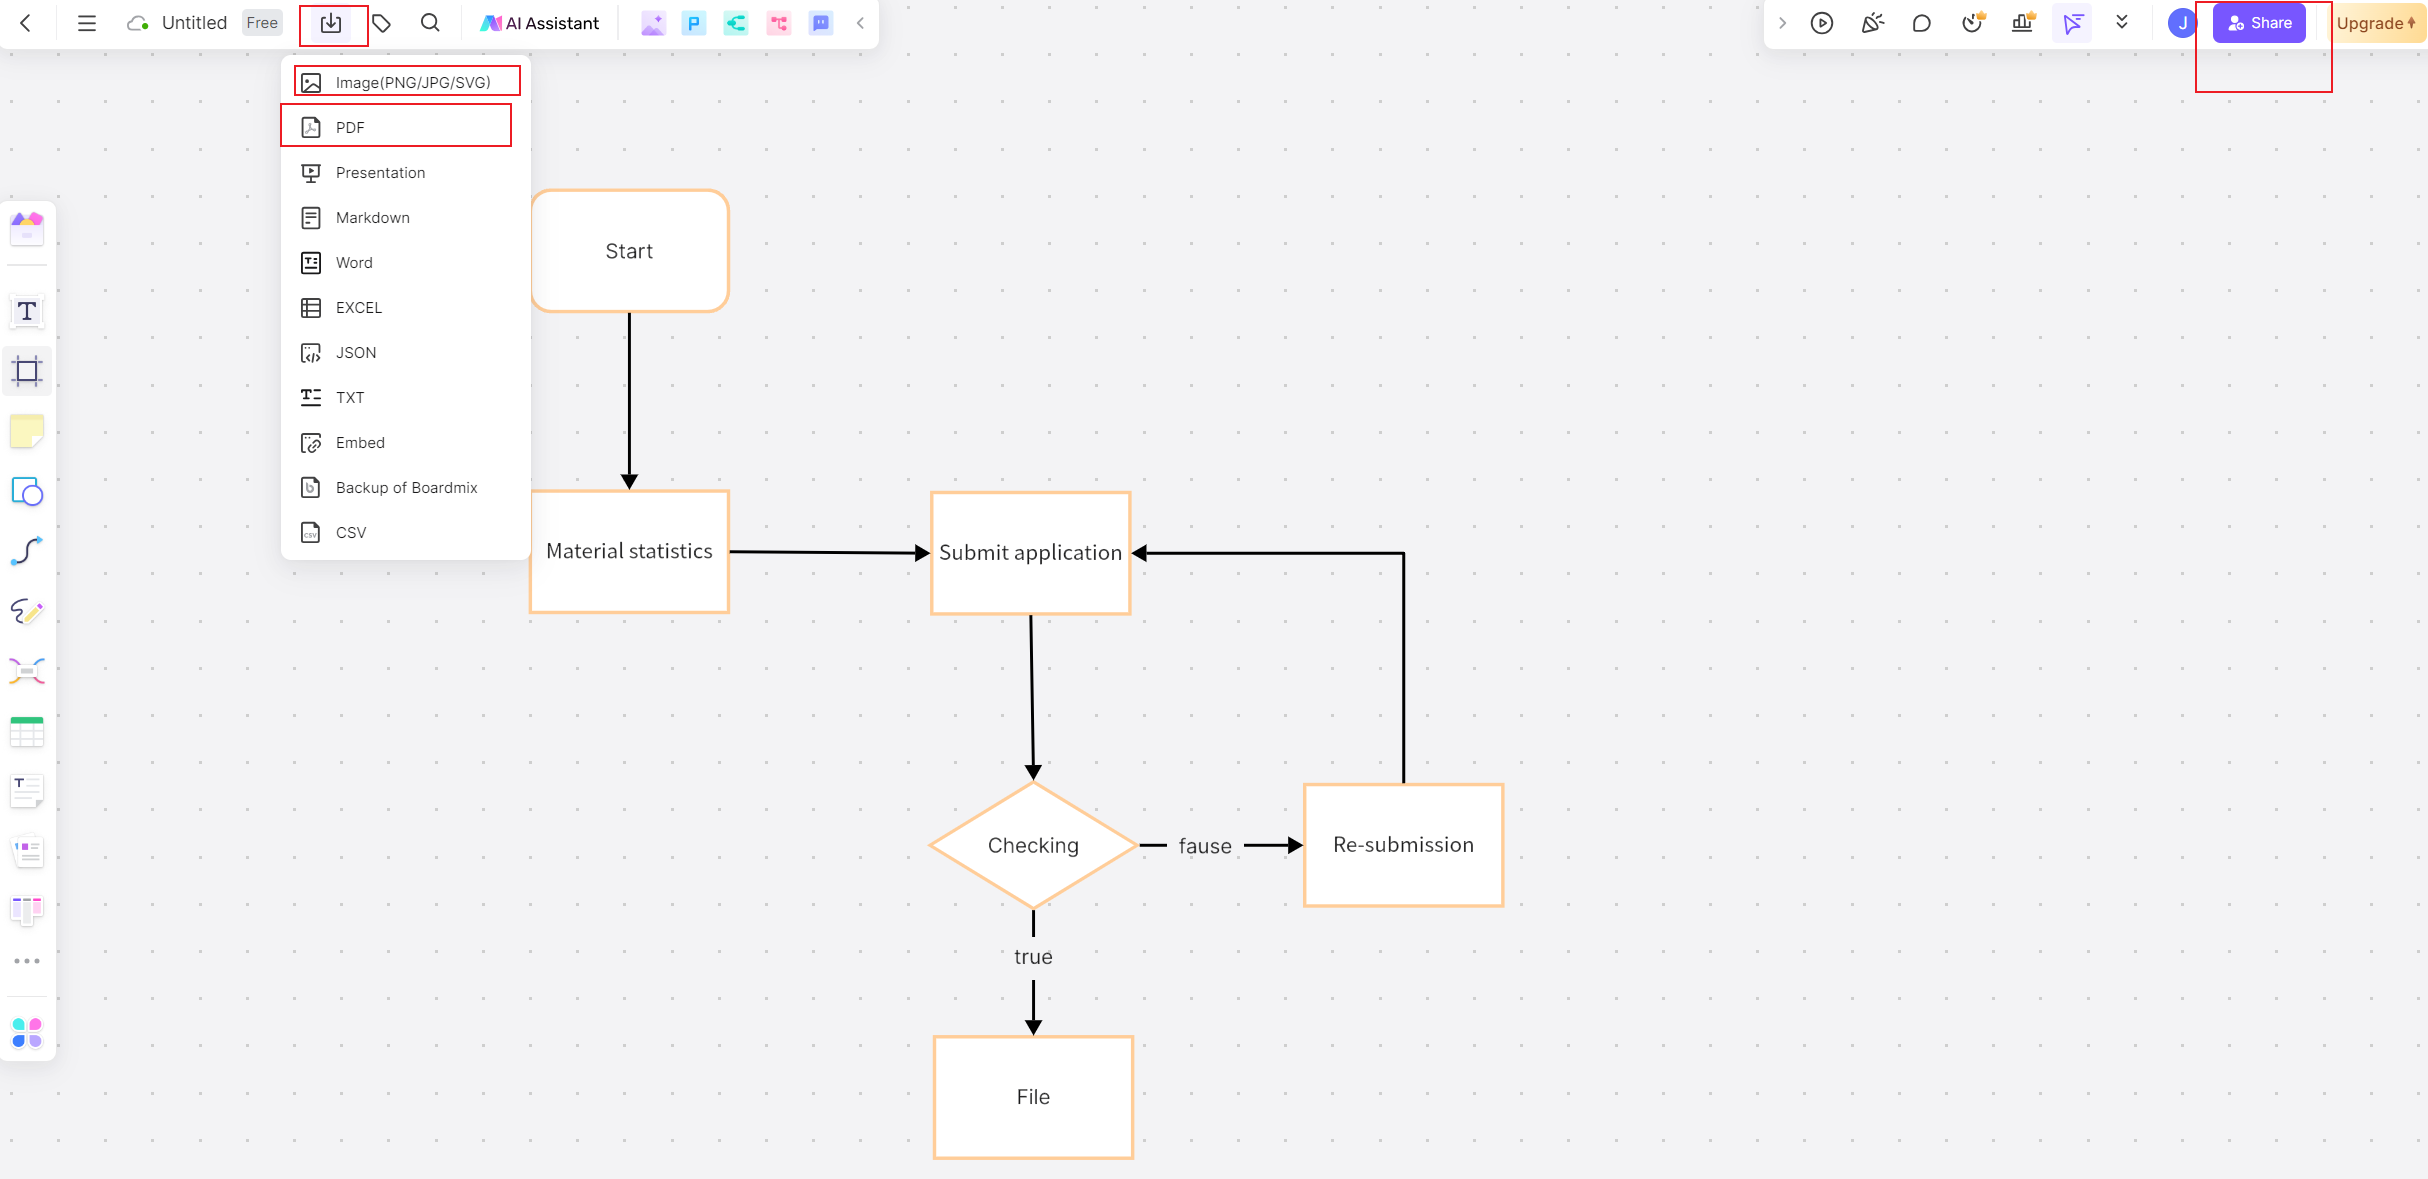Viewport: 2428px width, 1179px height.
Task: Open the search tool
Action: pos(430,23)
